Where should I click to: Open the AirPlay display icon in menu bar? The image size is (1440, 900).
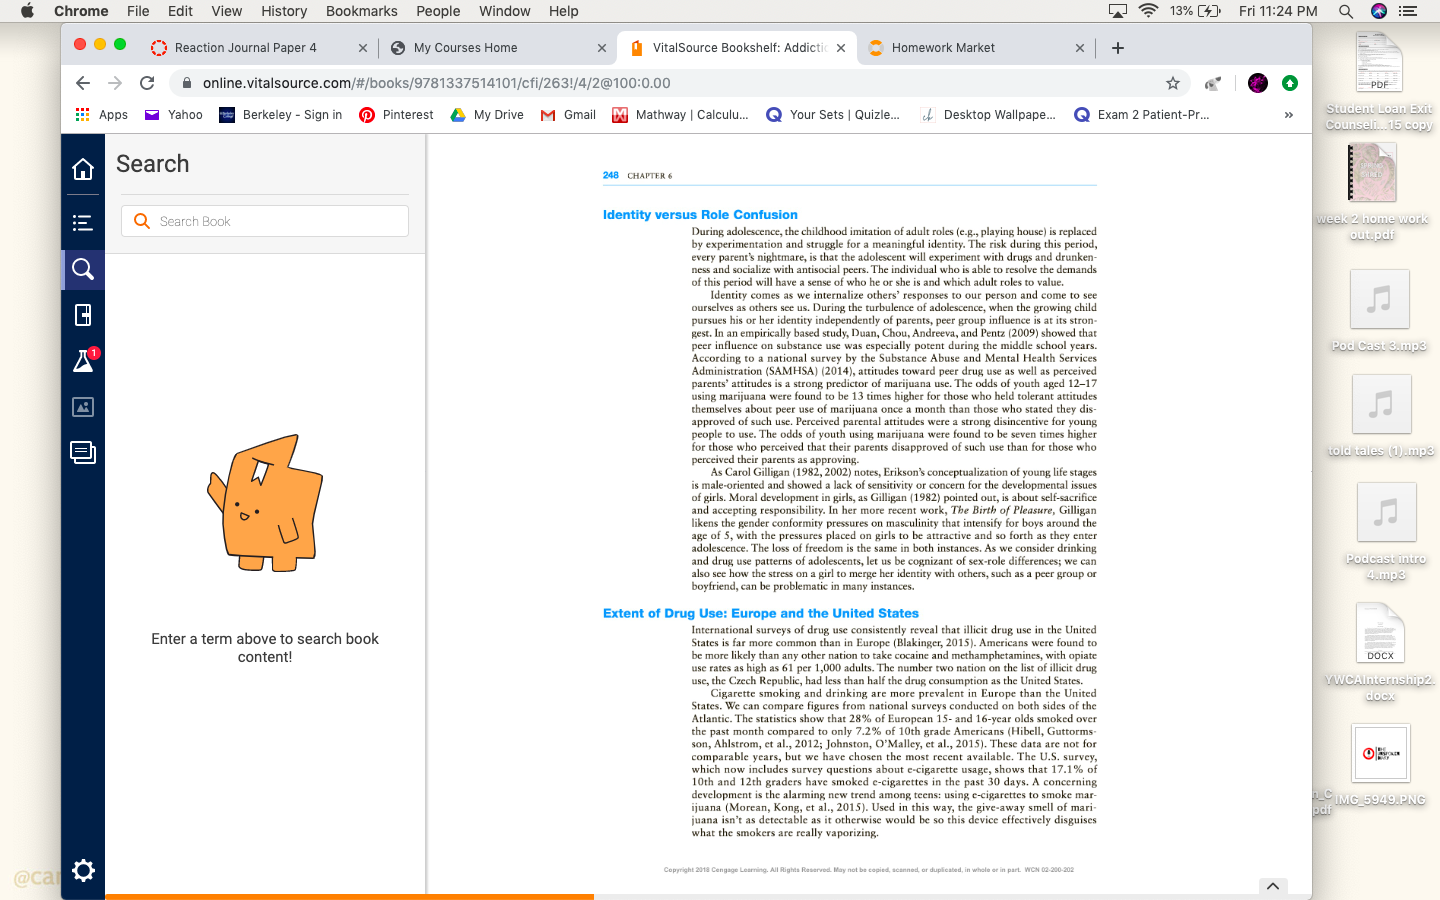[x=1118, y=11]
